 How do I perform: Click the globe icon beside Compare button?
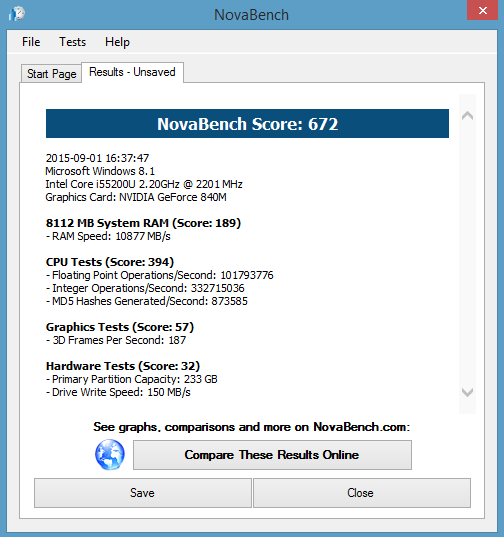pyautogui.click(x=110, y=454)
